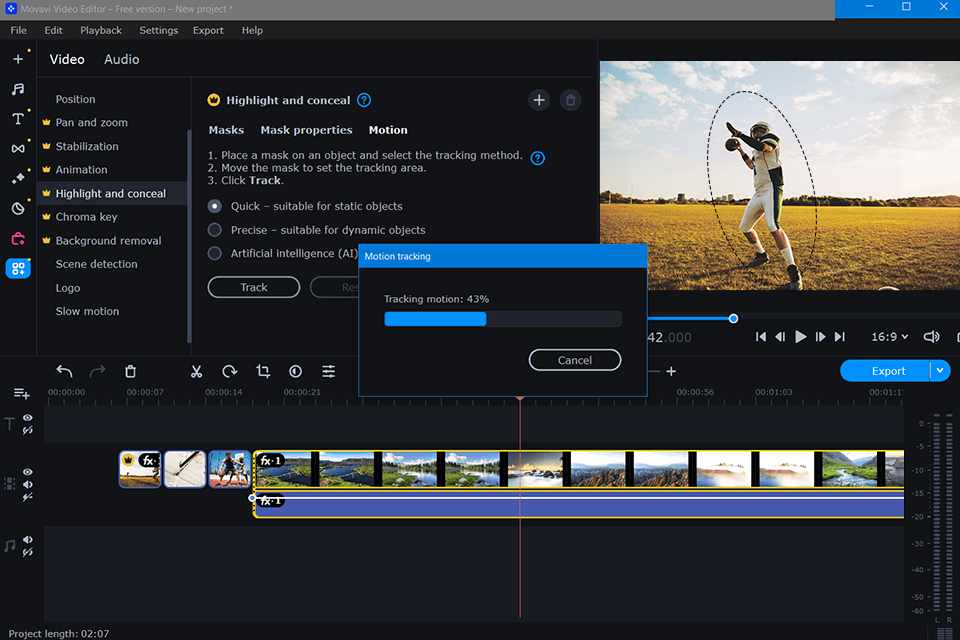Click the Undo arrow above timeline
The width and height of the screenshot is (960, 640).
[64, 371]
